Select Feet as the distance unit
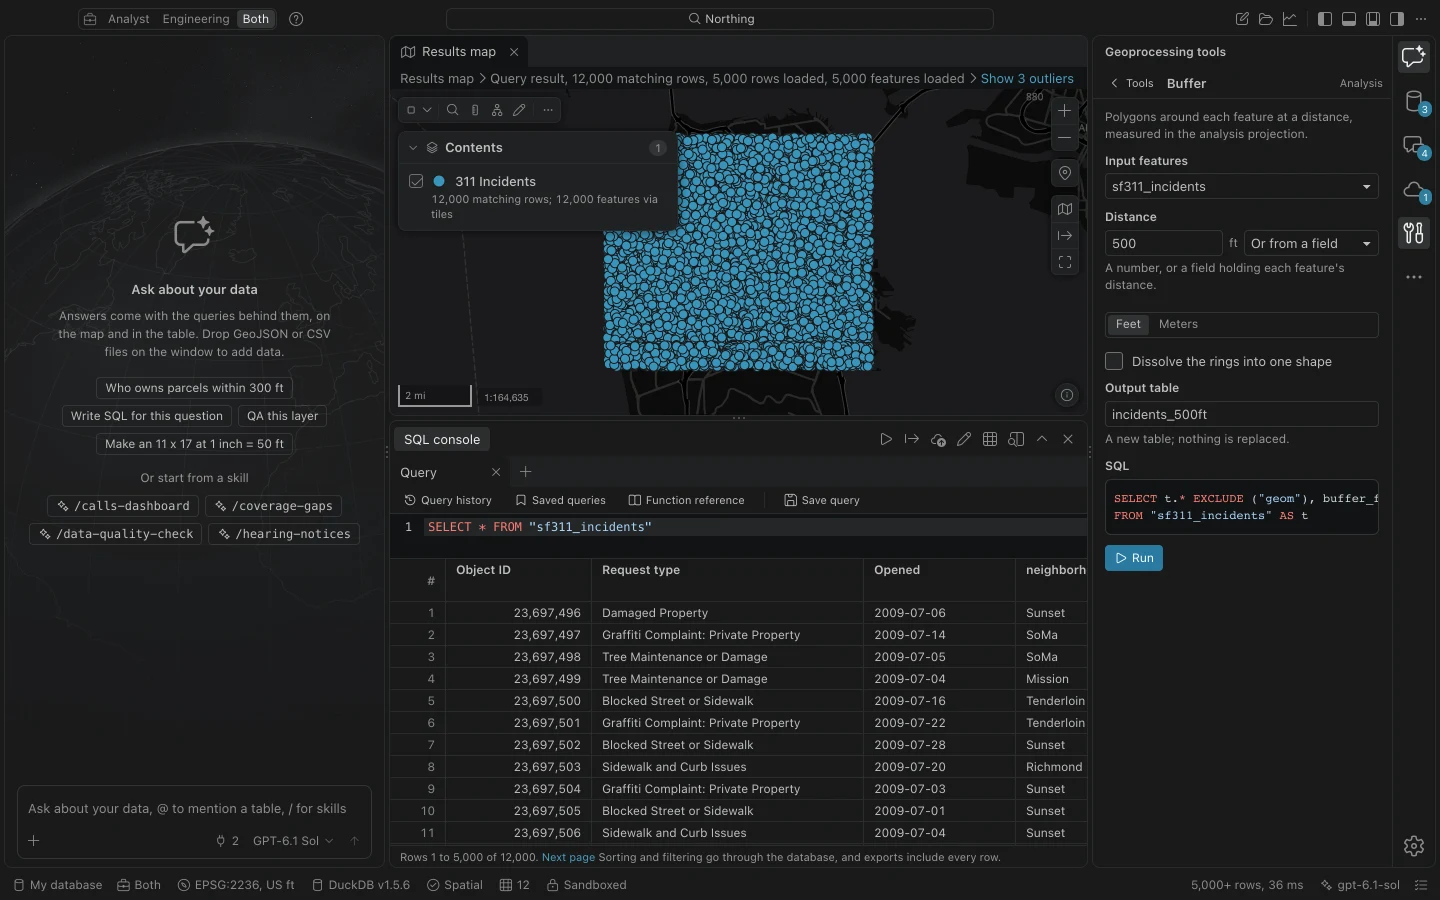1440x900 pixels. [x=1128, y=324]
